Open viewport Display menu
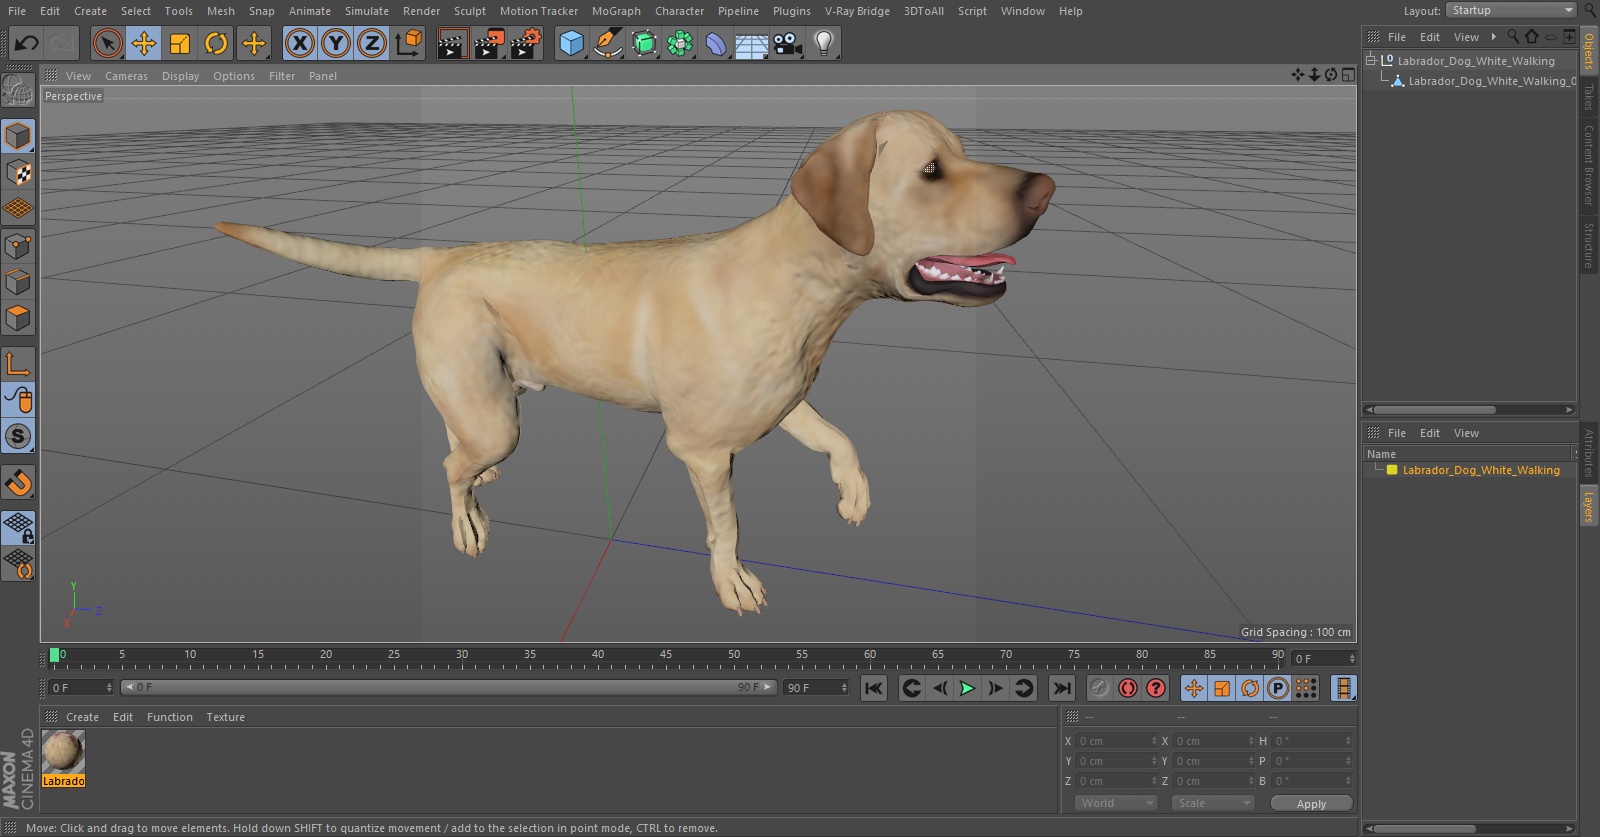This screenshot has height=837, width=1600. [180, 76]
